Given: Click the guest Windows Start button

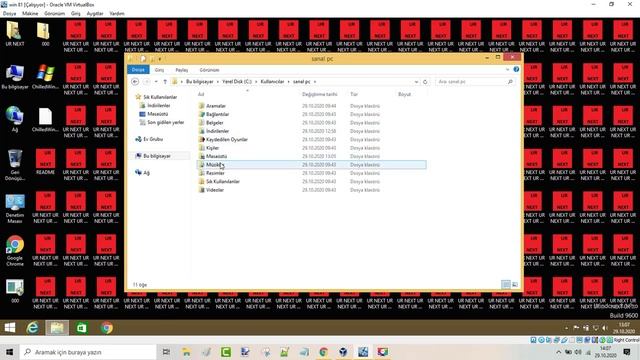Looking at the screenshot, I should (x=10, y=328).
